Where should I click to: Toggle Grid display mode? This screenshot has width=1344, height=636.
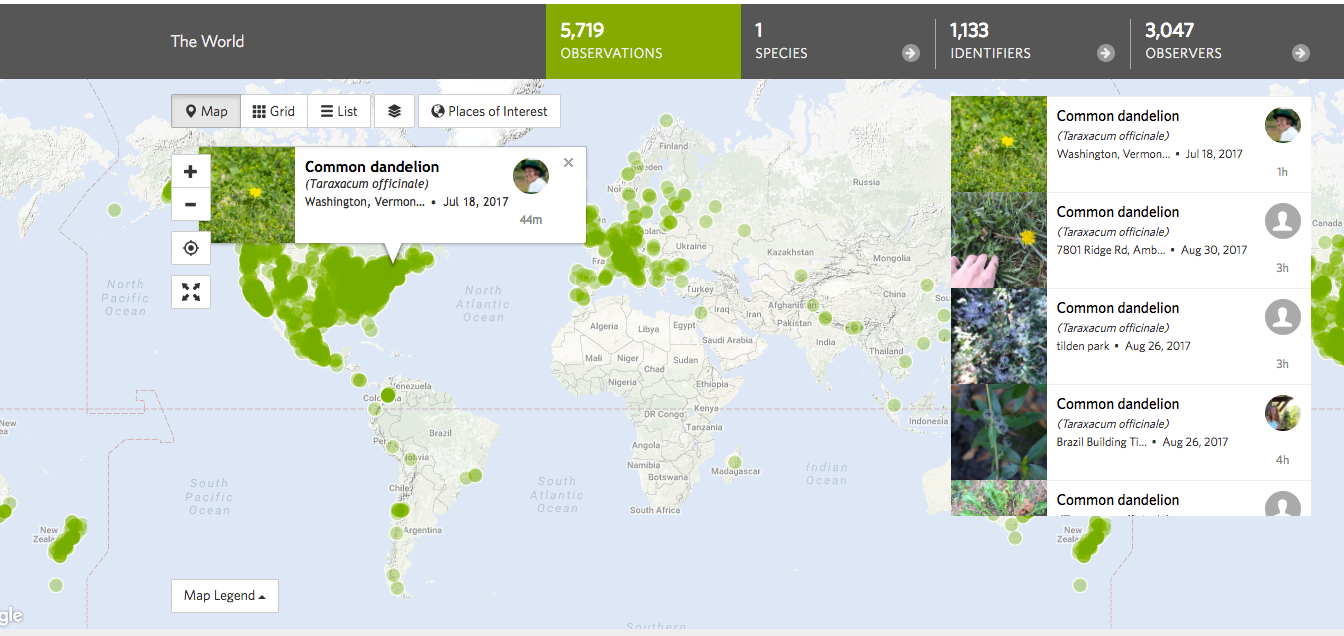[x=274, y=111]
